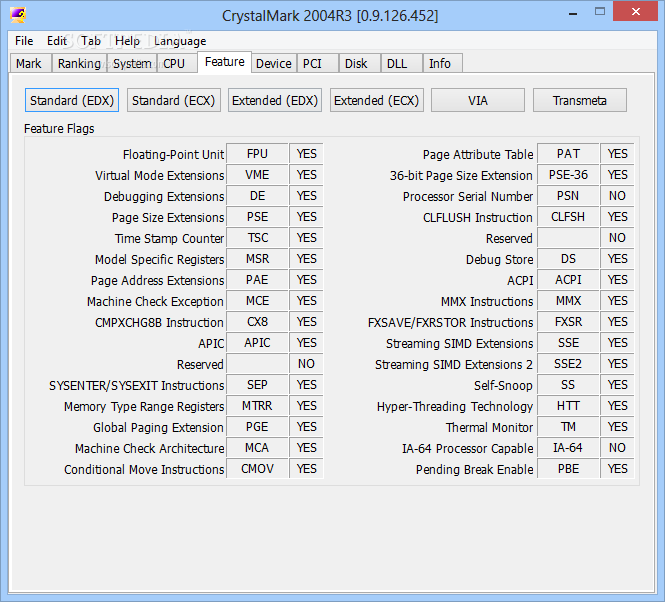Click the DS abbreviation cell
Viewport: 665px width, 602px height.
coord(568,259)
